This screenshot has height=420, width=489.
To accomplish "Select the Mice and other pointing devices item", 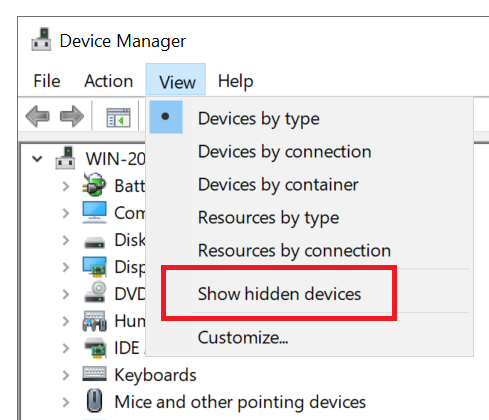I will (240, 402).
